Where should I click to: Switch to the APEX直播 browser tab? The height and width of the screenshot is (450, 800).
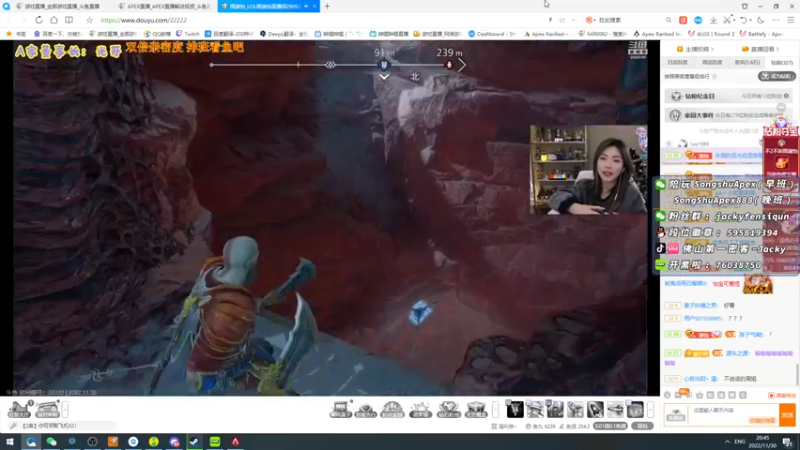(x=165, y=6)
